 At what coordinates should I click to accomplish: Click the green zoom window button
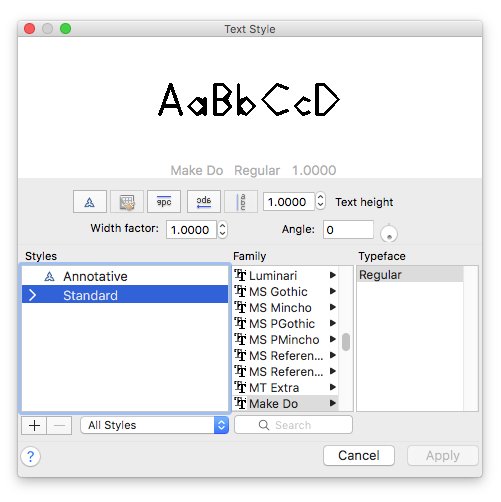[x=65, y=29]
